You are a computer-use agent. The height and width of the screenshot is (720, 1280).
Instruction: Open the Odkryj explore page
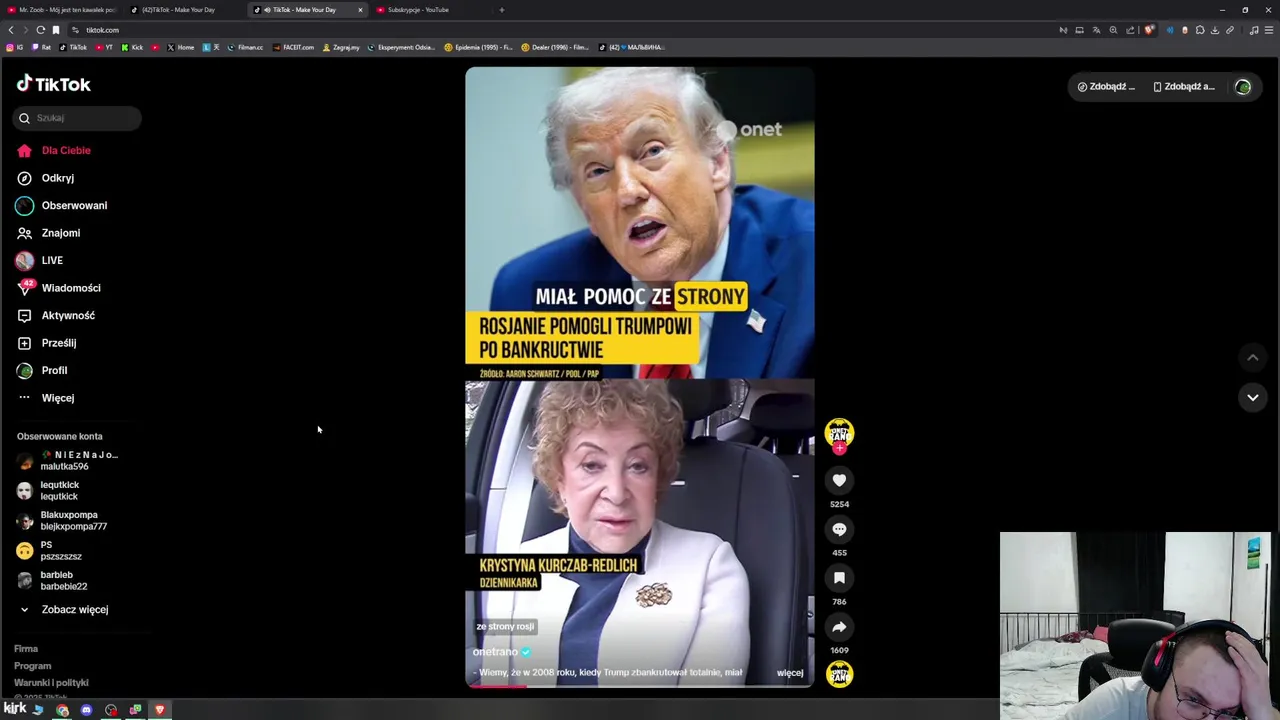(x=46, y=178)
